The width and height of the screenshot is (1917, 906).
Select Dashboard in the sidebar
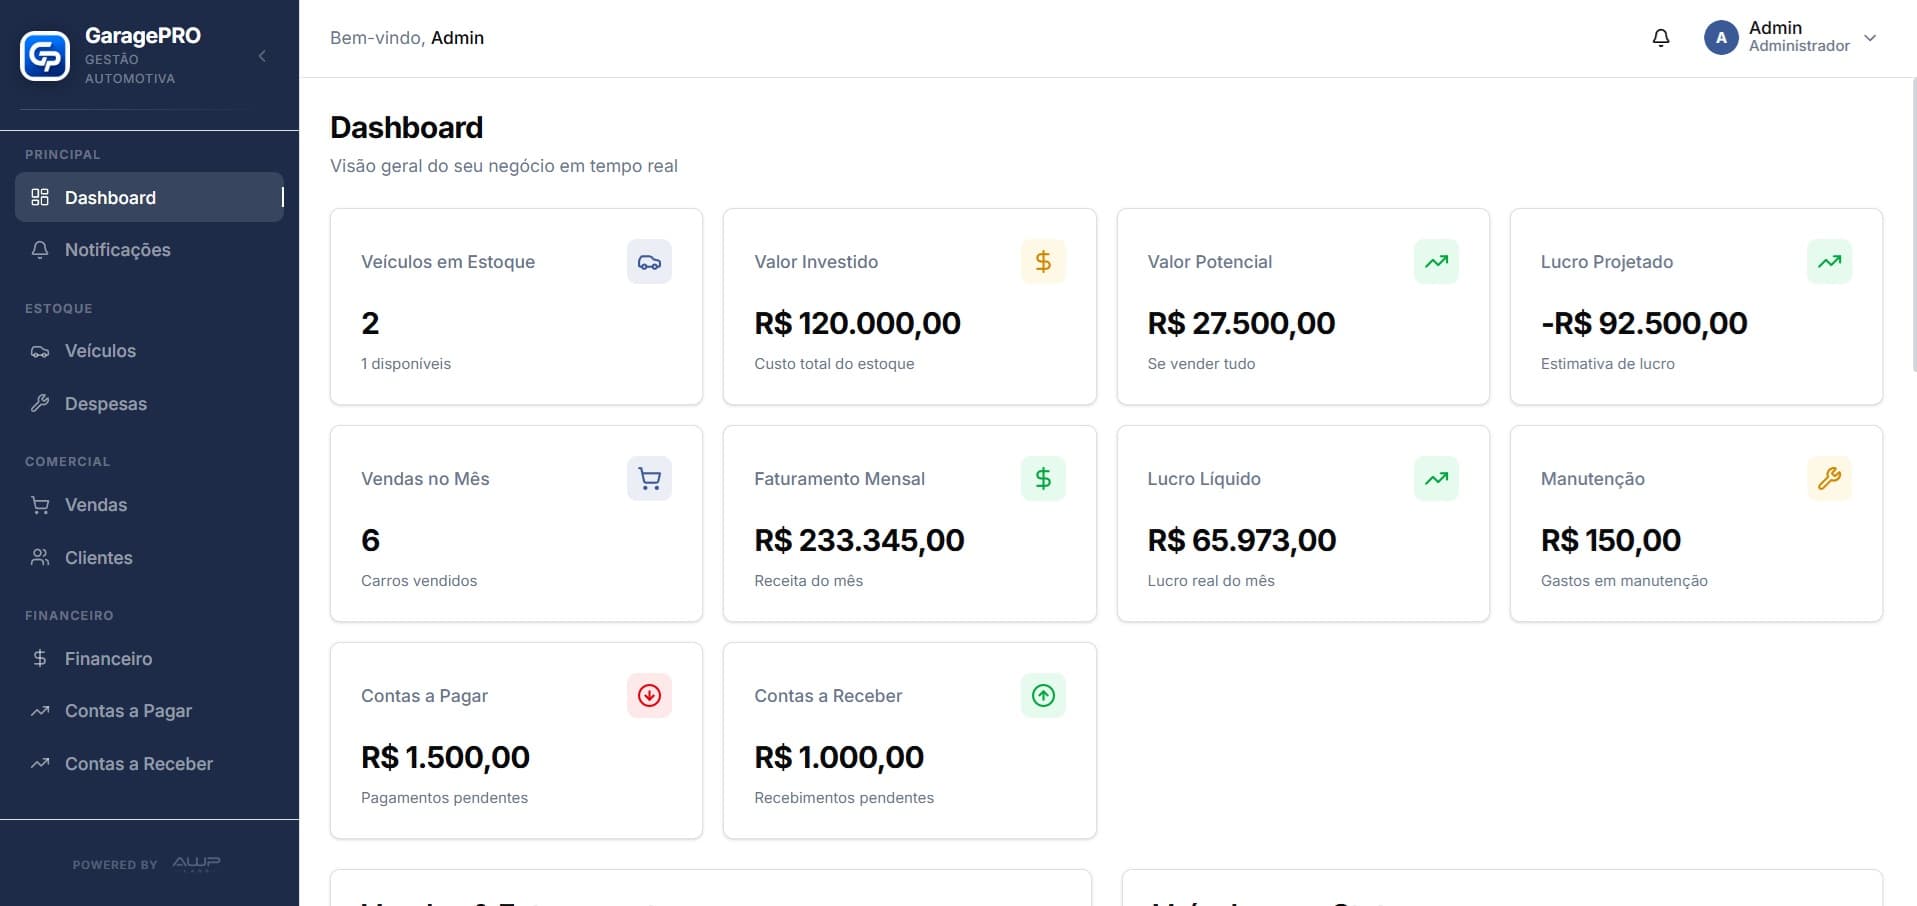149,197
